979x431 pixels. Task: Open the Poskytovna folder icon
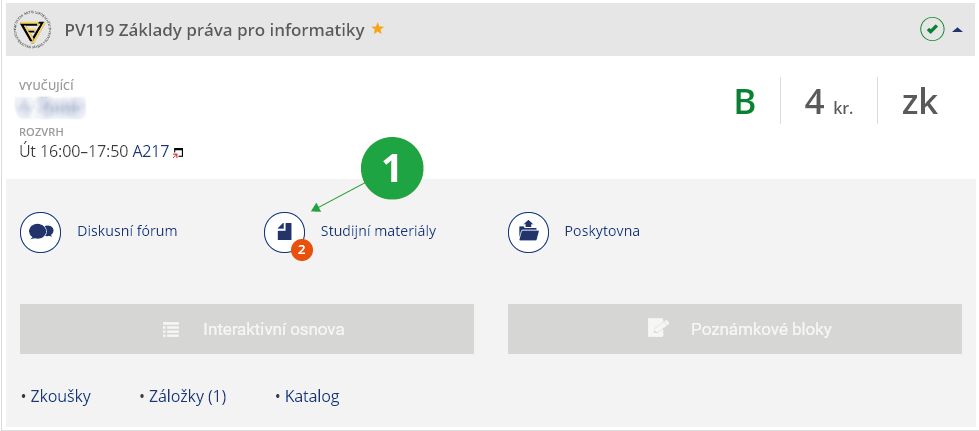[x=529, y=231]
